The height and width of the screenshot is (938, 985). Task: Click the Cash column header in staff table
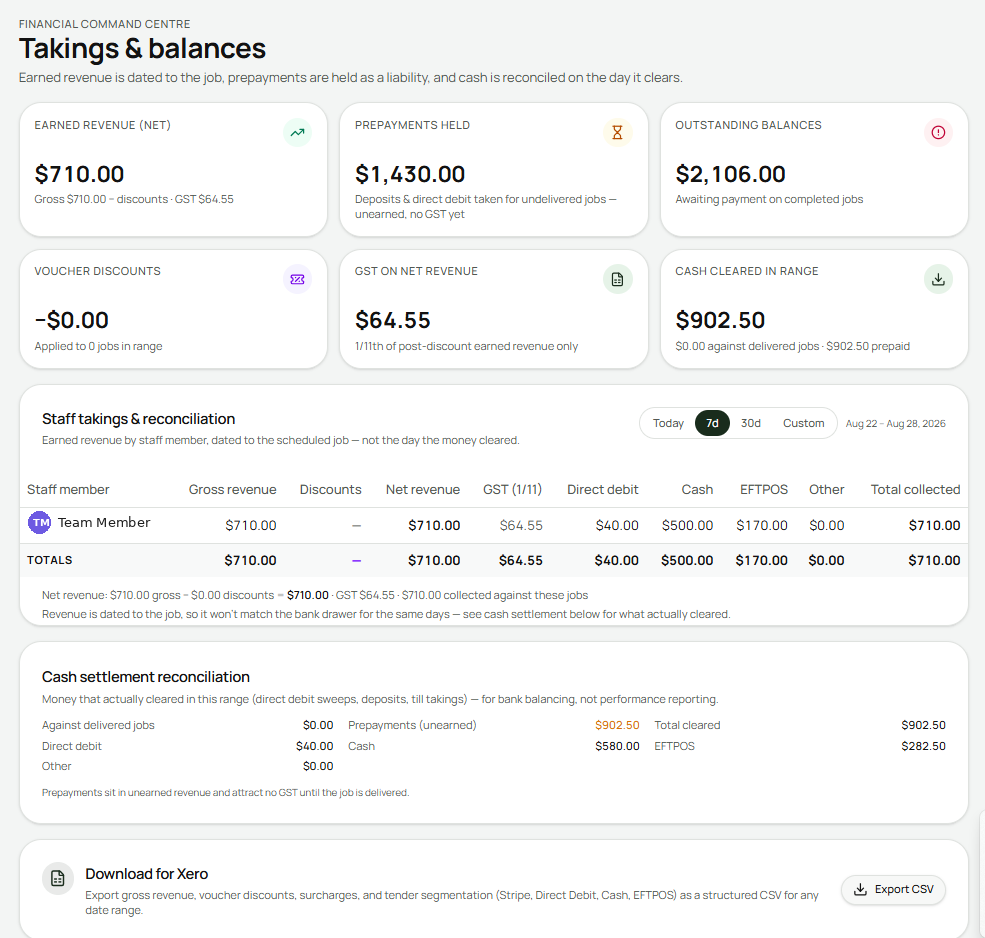[697, 489]
